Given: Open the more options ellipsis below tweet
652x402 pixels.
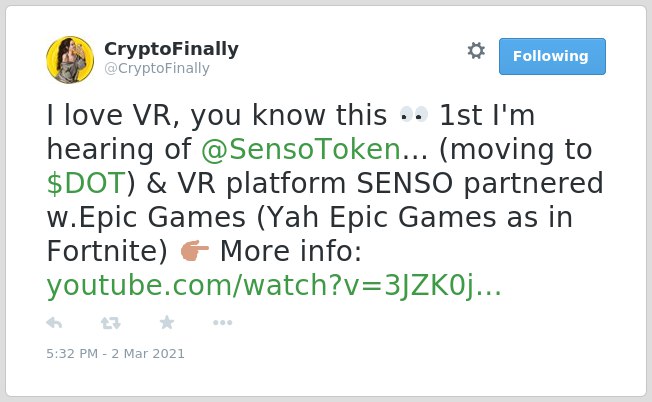Looking at the screenshot, I should pos(222,323).
